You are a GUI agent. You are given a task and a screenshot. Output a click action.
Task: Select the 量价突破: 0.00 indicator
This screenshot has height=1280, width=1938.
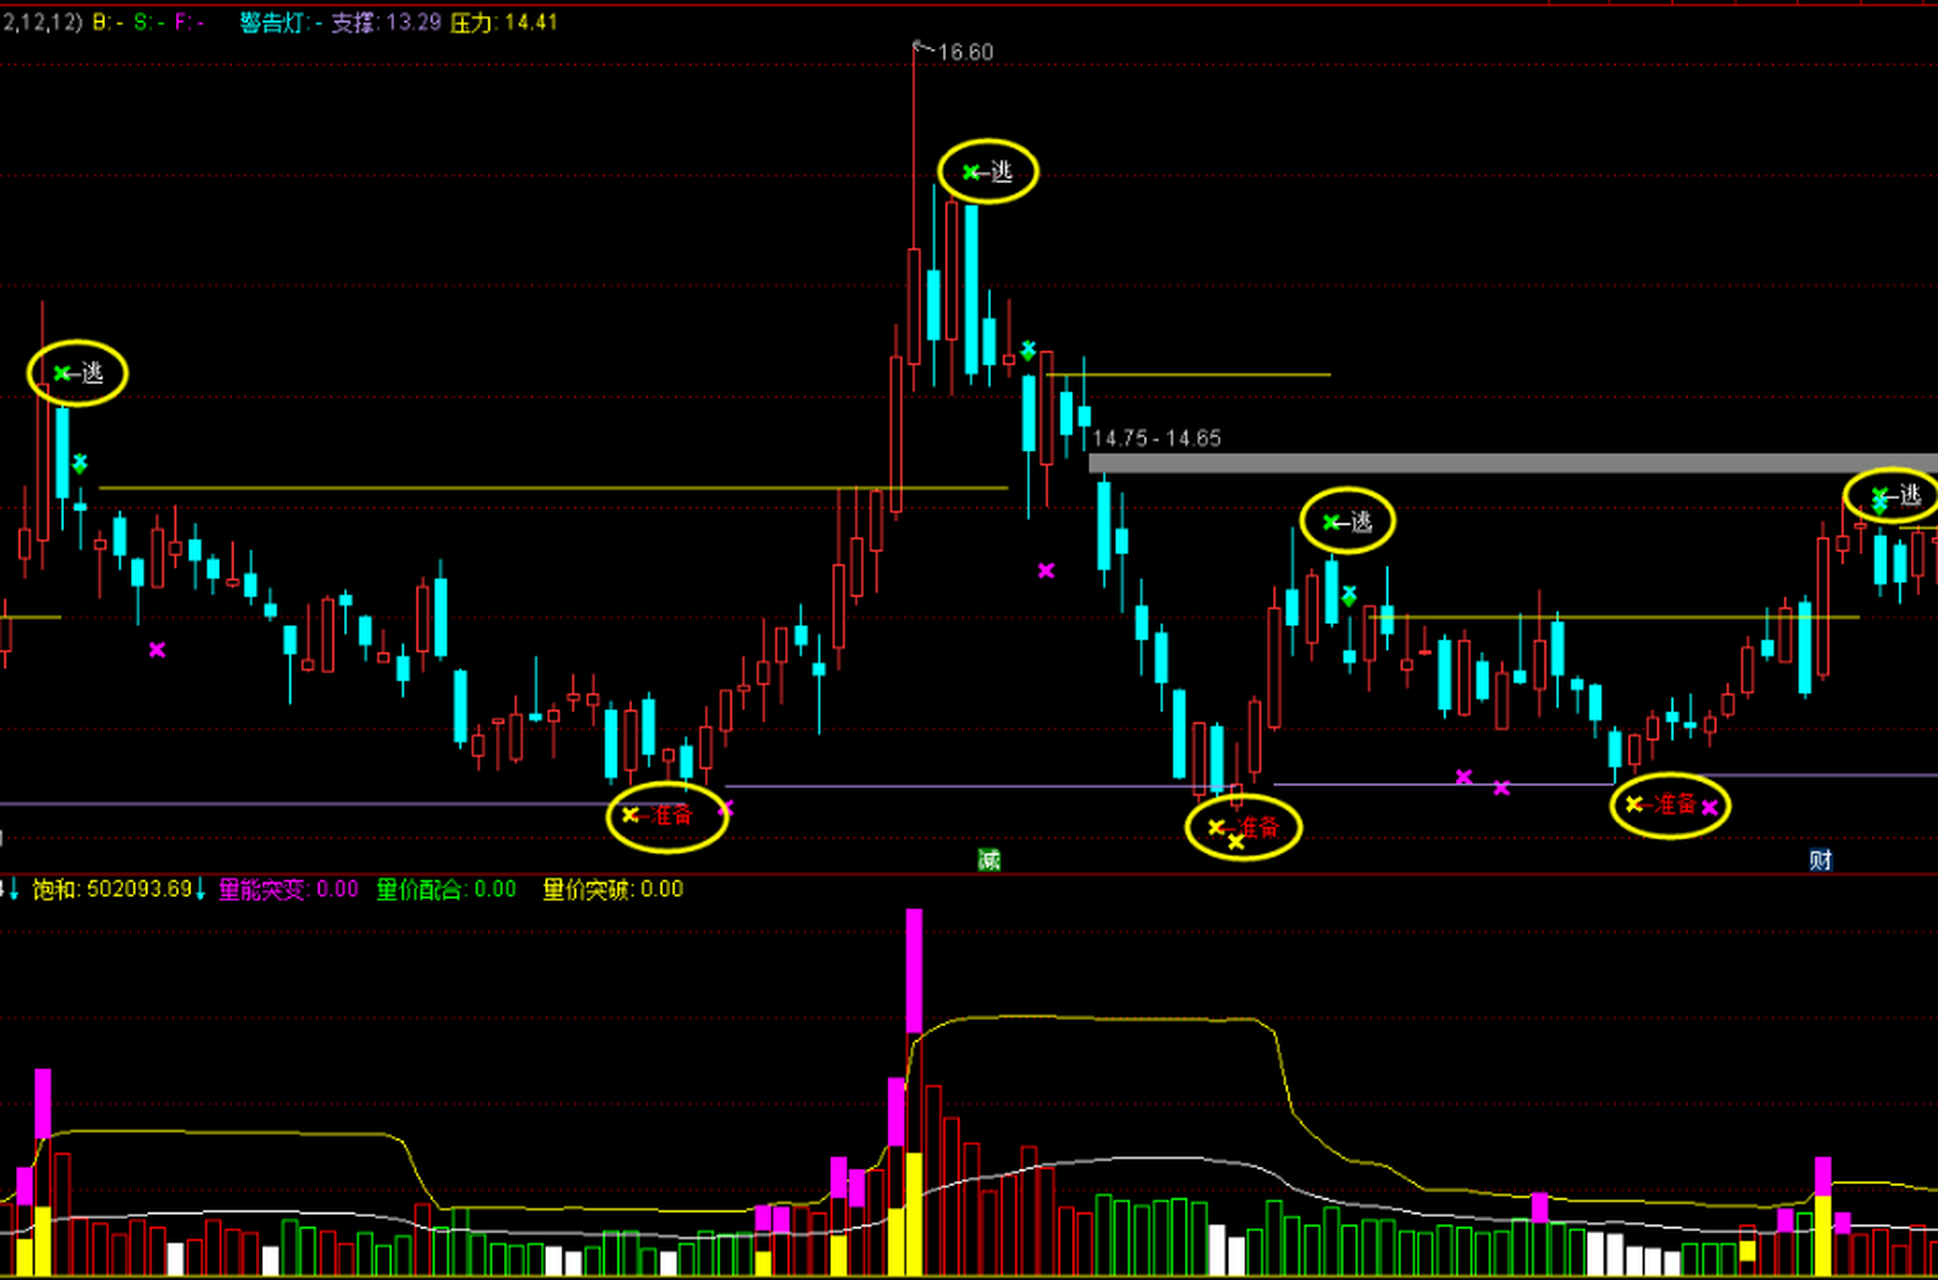point(613,889)
